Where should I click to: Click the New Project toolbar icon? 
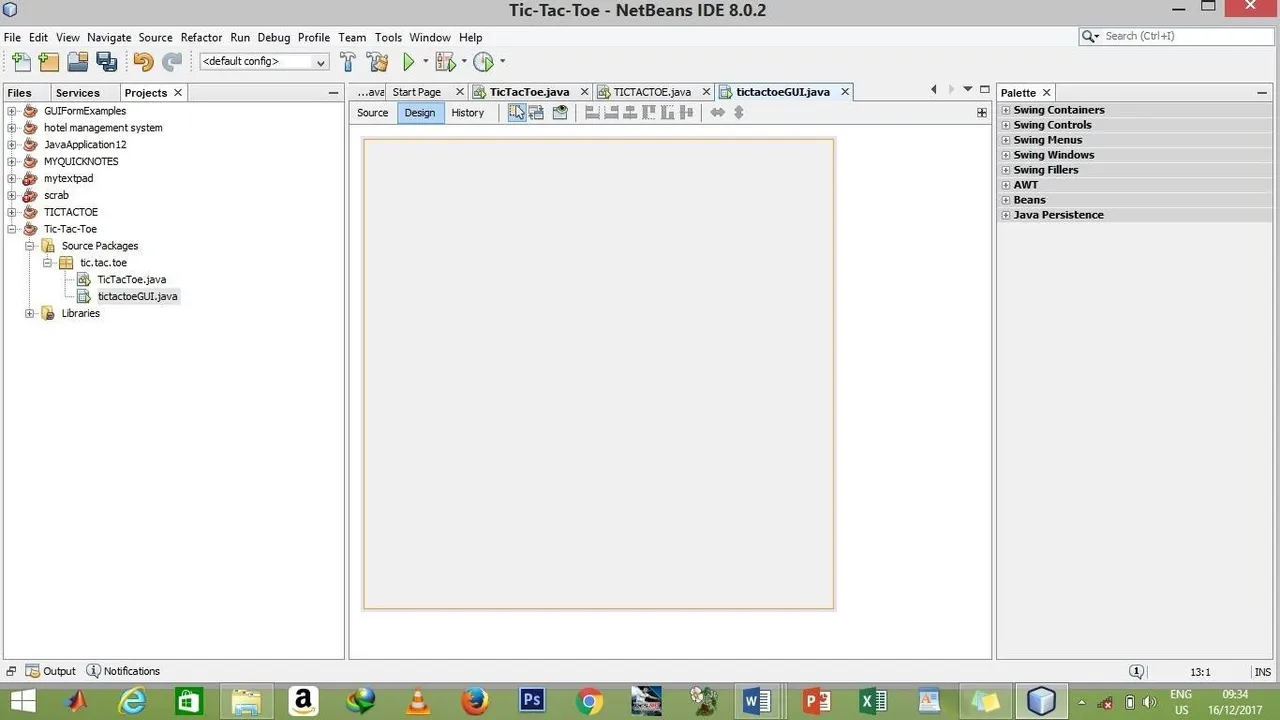tap(48, 62)
